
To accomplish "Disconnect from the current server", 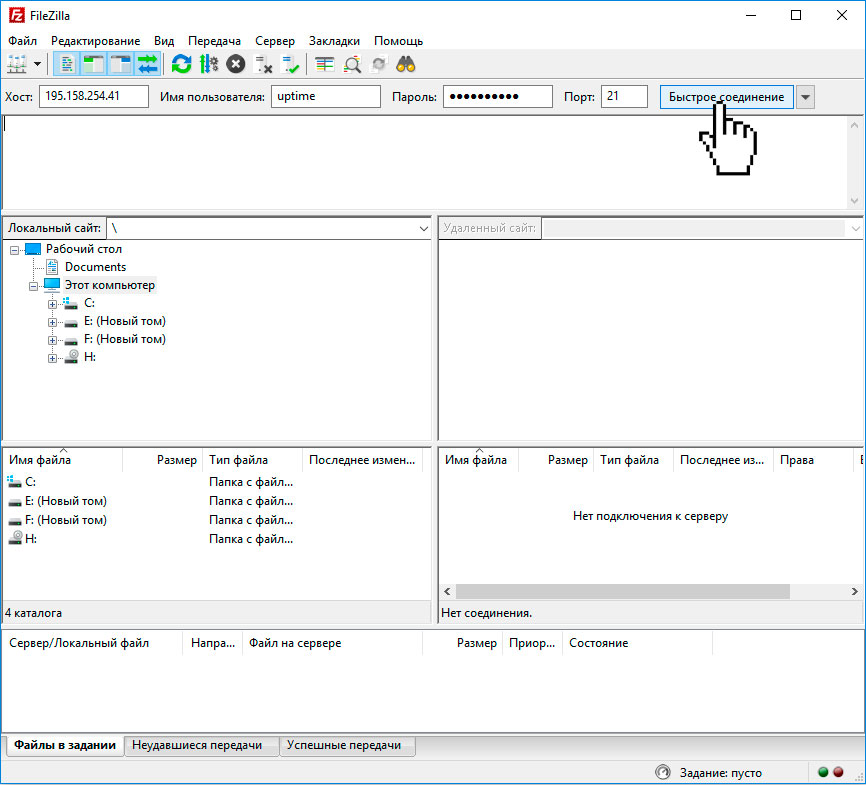I will pyautogui.click(x=263, y=65).
